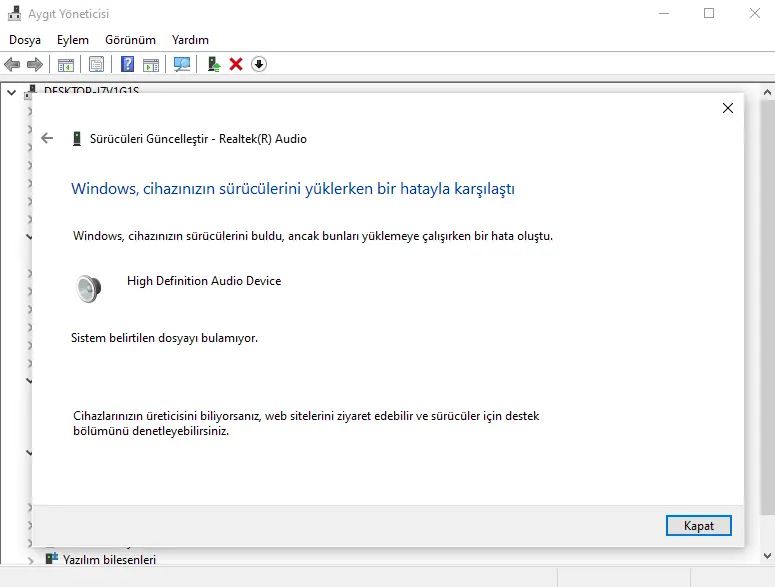Toggle the action pane toolbar icon
The height and width of the screenshot is (587, 775).
pos(151,65)
